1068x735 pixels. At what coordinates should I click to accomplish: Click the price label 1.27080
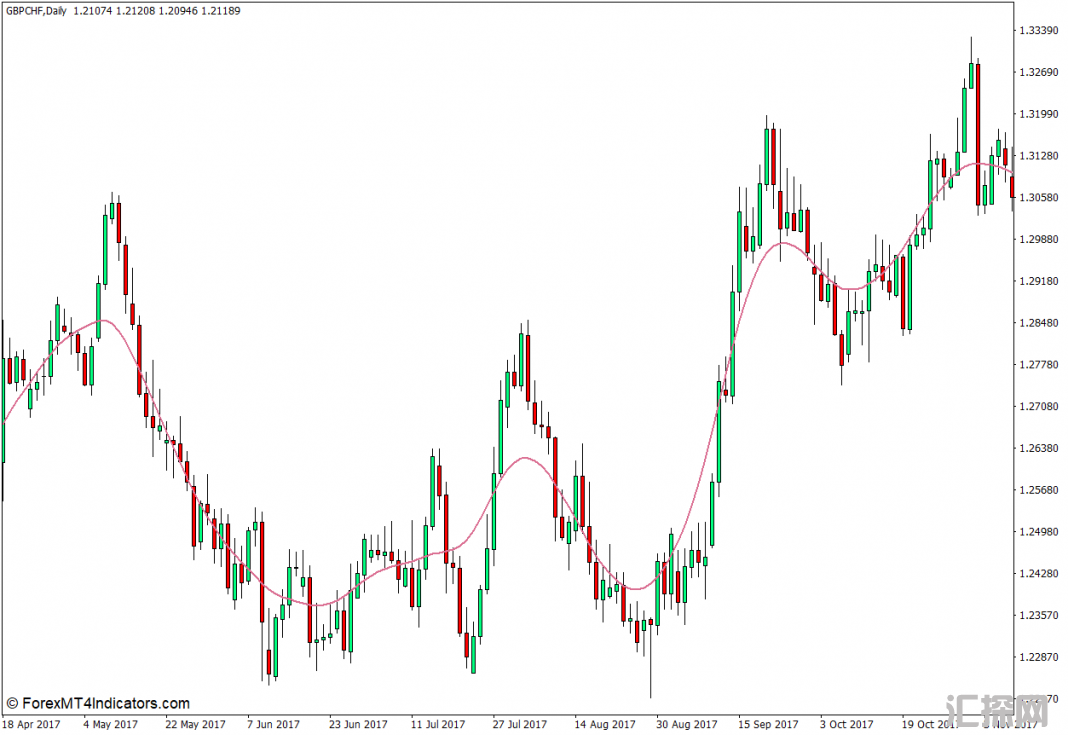click(1039, 407)
